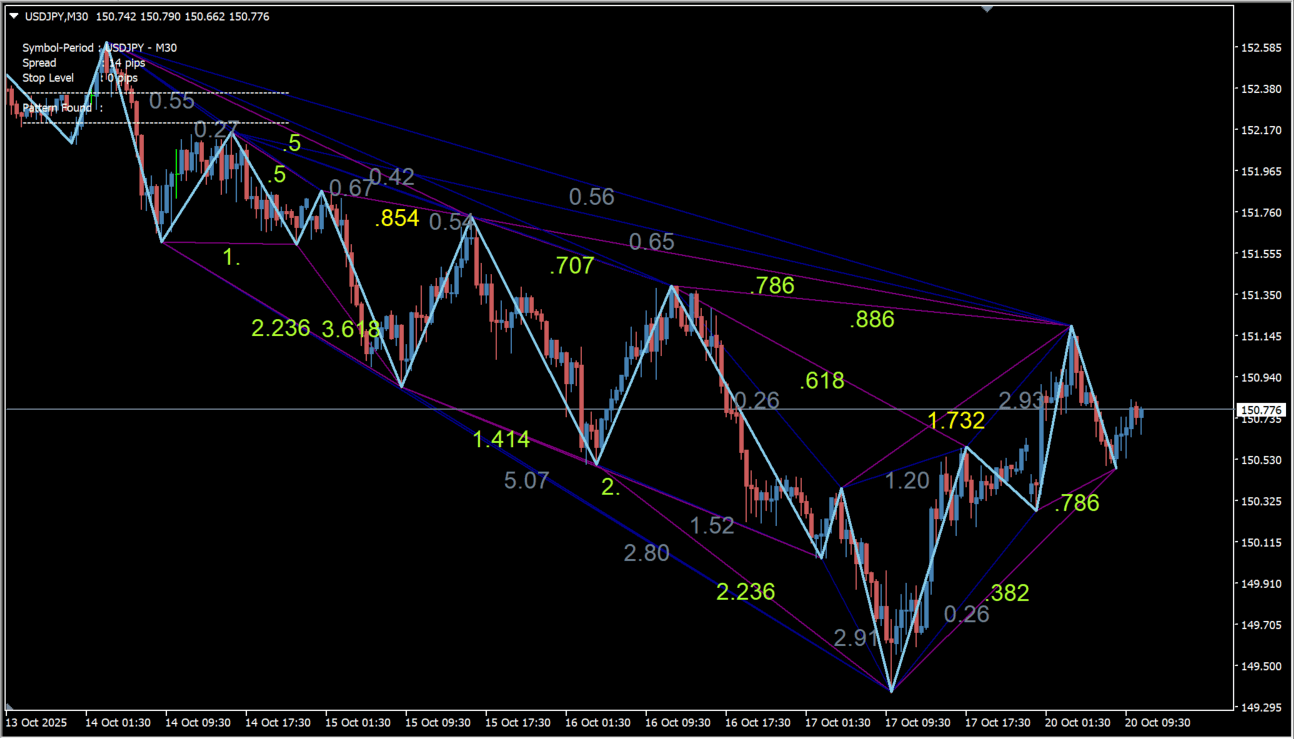Viewport: 1294px width, 739px height.
Task: Click the green .382 ratio label
Action: (1006, 594)
